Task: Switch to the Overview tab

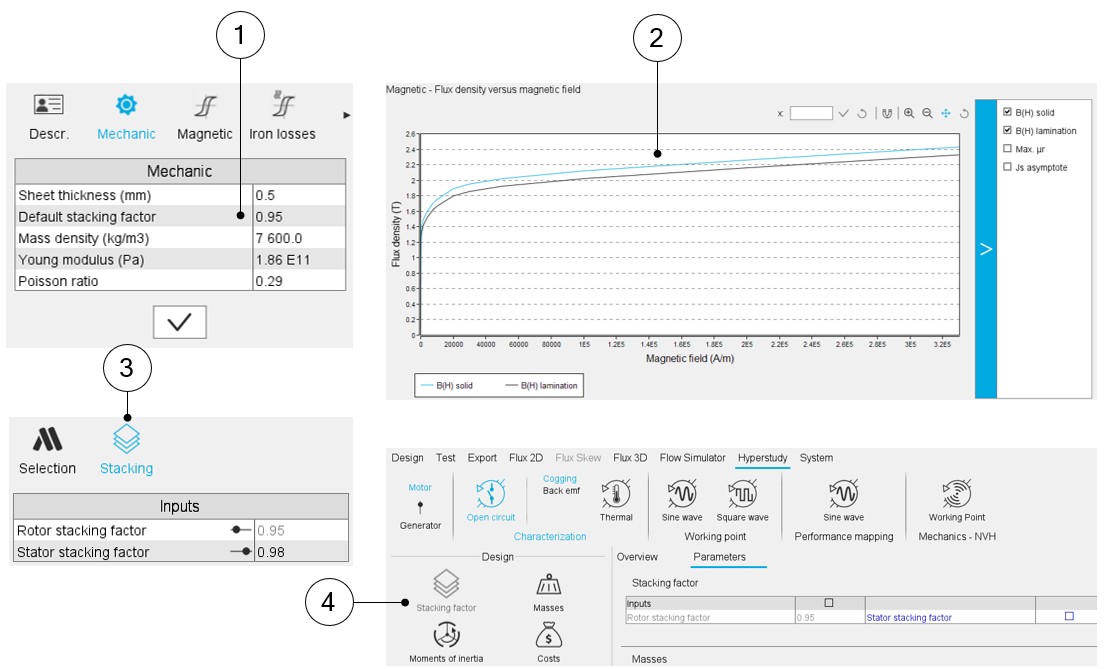Action: pyautogui.click(x=637, y=557)
